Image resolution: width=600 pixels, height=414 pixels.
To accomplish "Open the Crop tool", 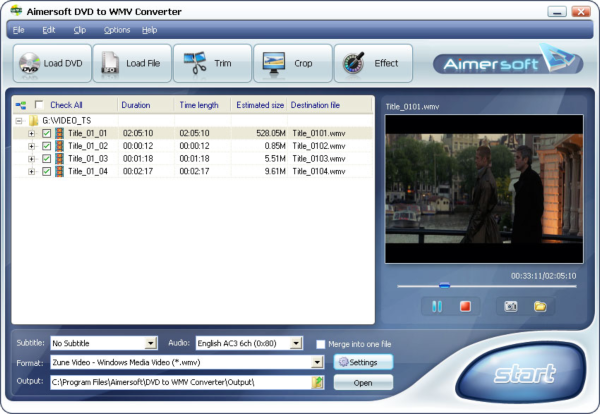I will coord(291,64).
